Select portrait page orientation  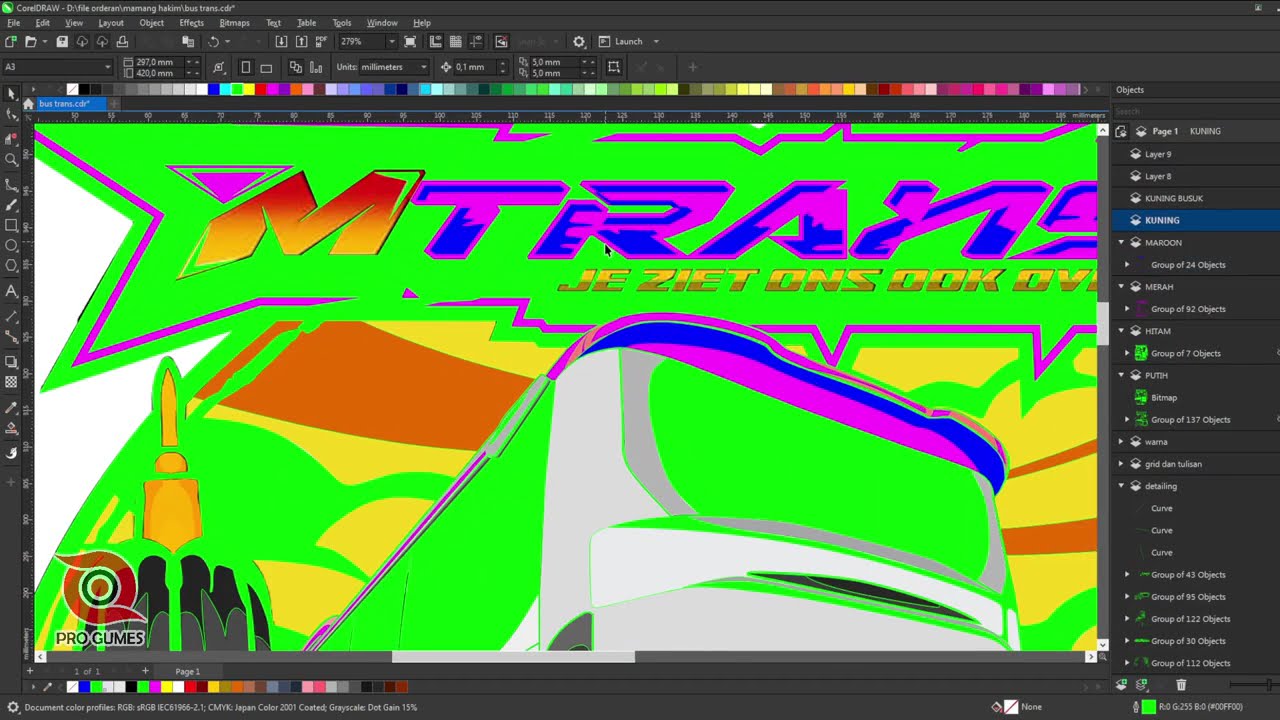(246, 67)
